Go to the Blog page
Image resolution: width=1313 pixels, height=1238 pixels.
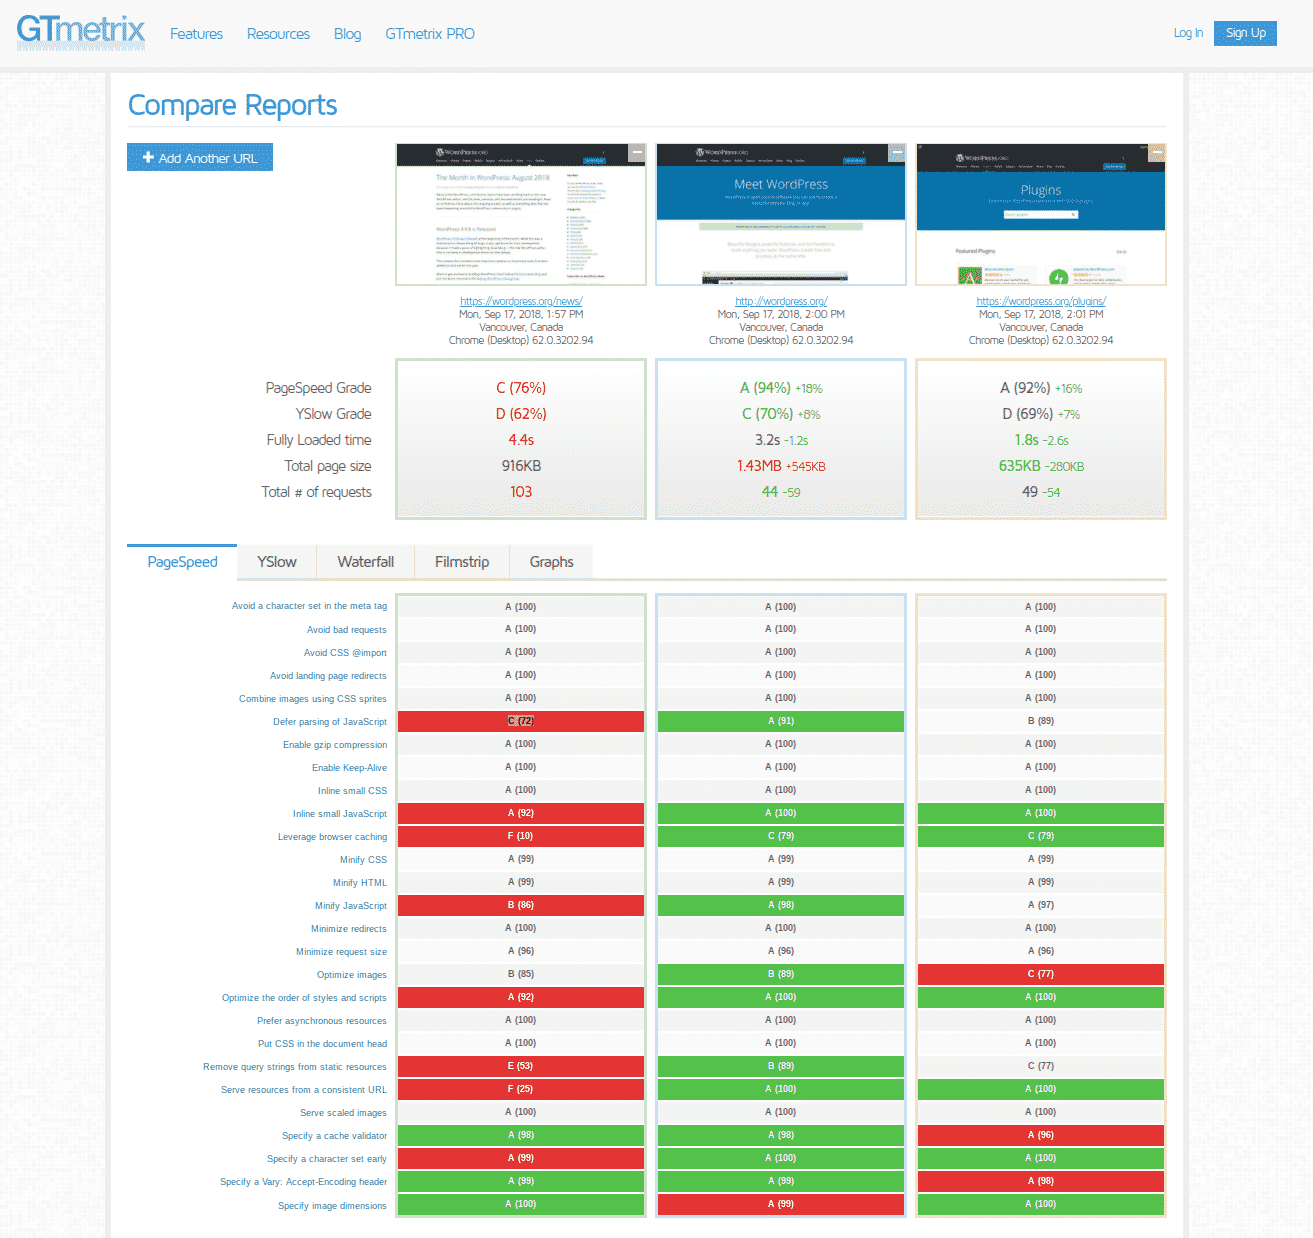pyautogui.click(x=347, y=34)
